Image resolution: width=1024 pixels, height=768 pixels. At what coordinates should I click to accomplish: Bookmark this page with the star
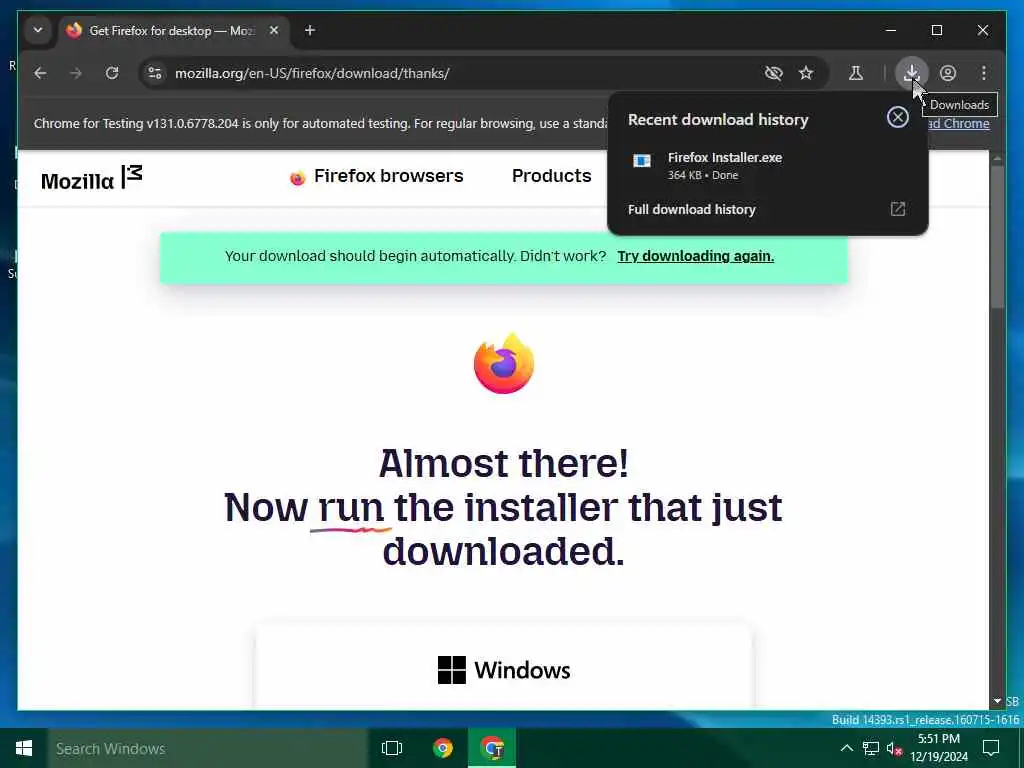(806, 73)
